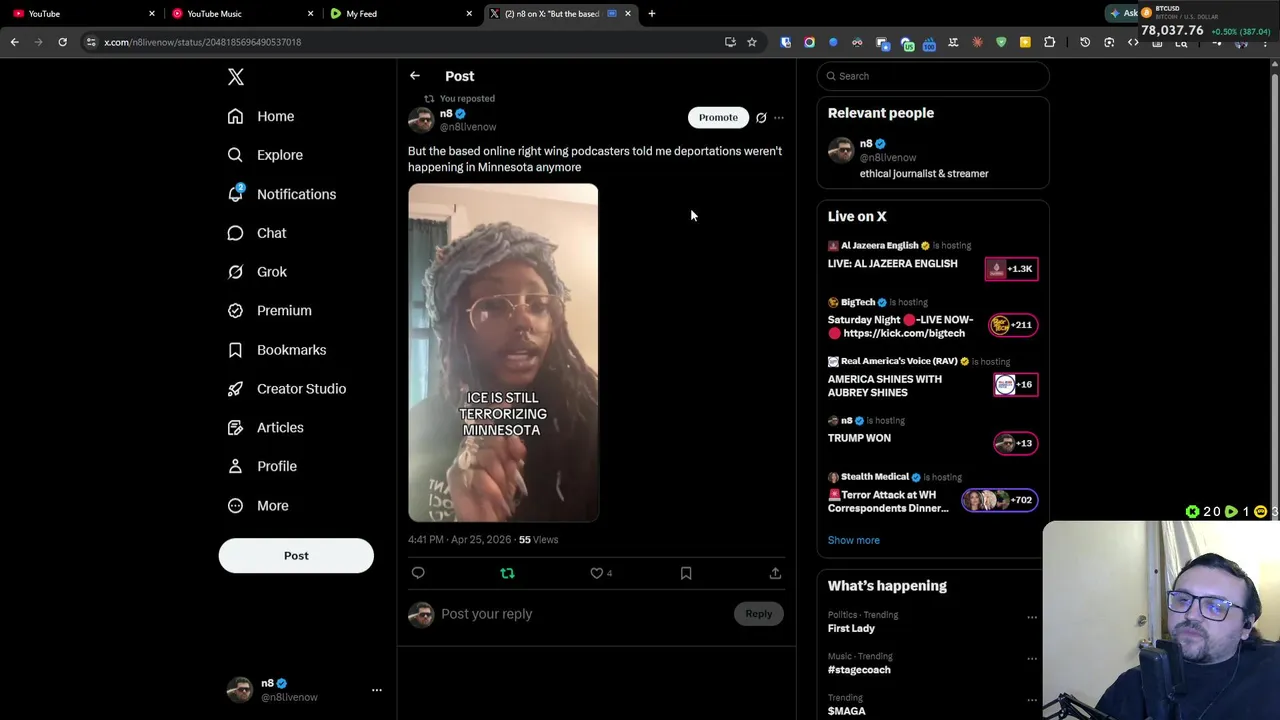
Task: Open BigTech Saturday Night live stream
Action: pyautogui.click(x=933, y=319)
